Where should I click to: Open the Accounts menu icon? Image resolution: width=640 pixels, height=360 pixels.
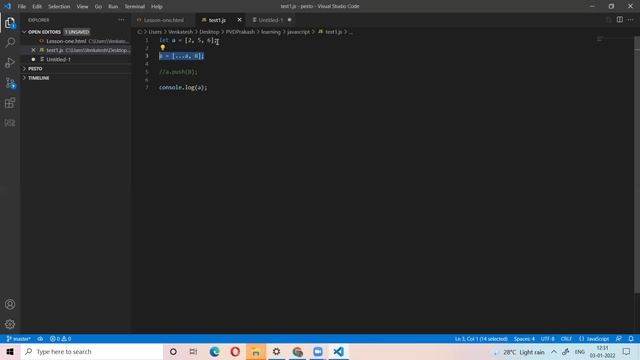[x=10, y=304]
